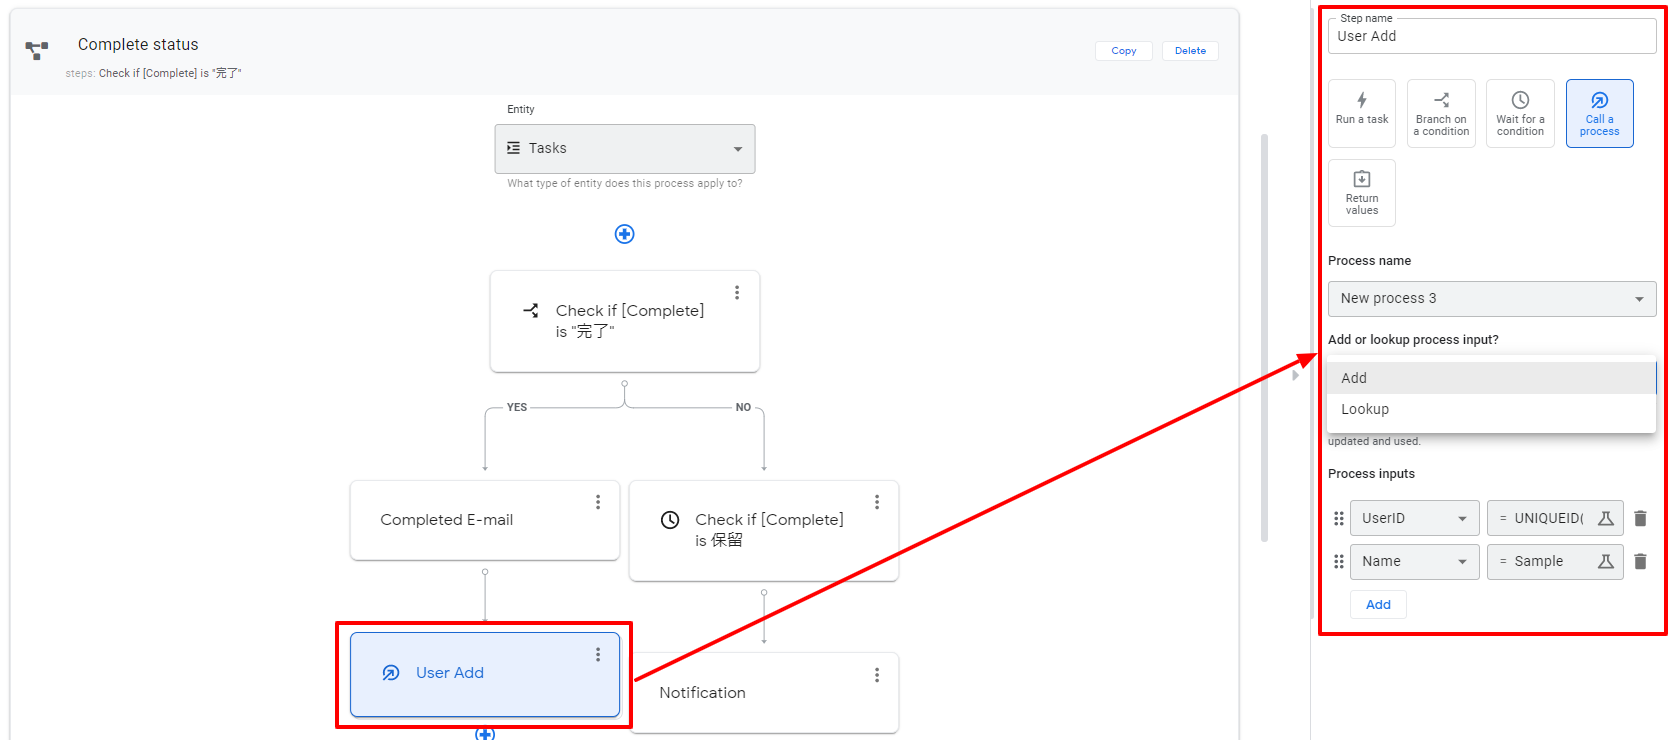Screen dimensions: 1670x740
Task: Click the Copy button
Action: pos(1123,51)
